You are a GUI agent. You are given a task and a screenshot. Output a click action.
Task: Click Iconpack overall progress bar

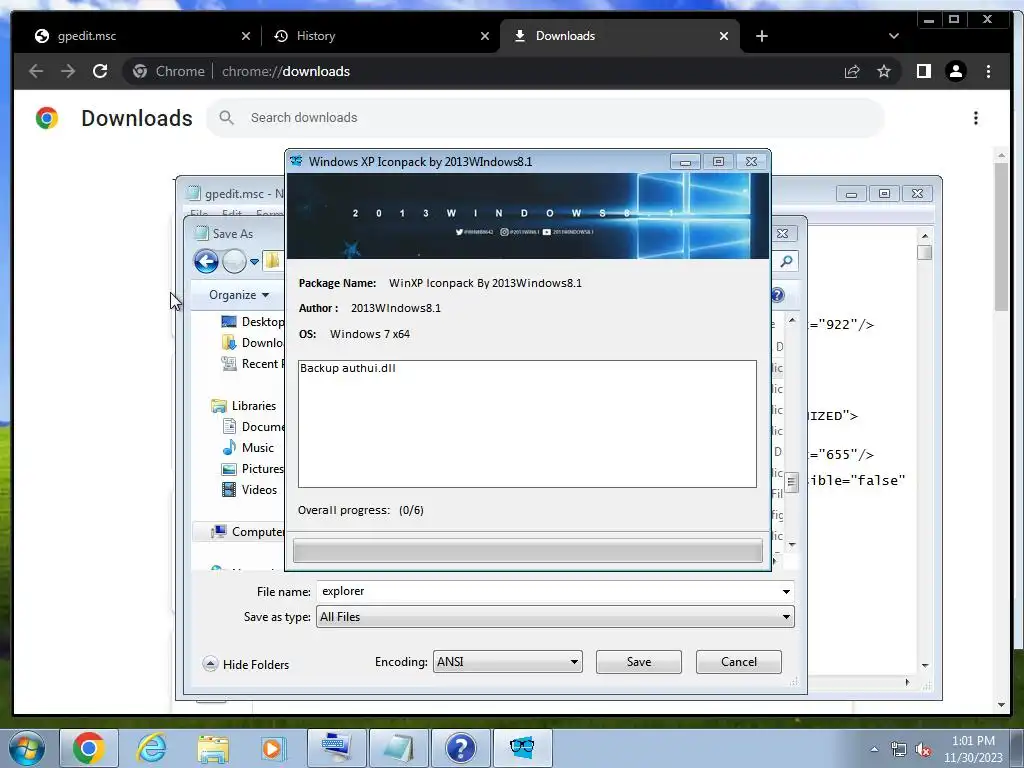click(x=528, y=551)
